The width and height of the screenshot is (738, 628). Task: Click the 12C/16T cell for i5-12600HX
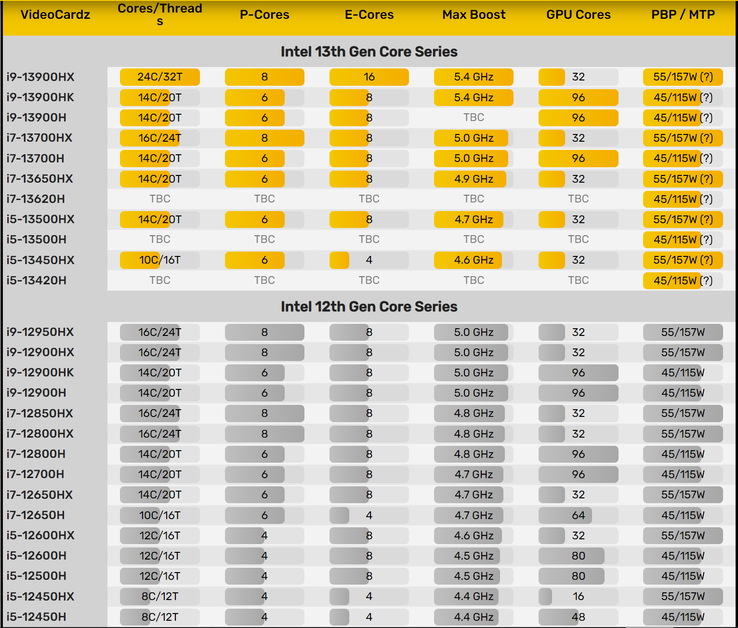point(160,535)
